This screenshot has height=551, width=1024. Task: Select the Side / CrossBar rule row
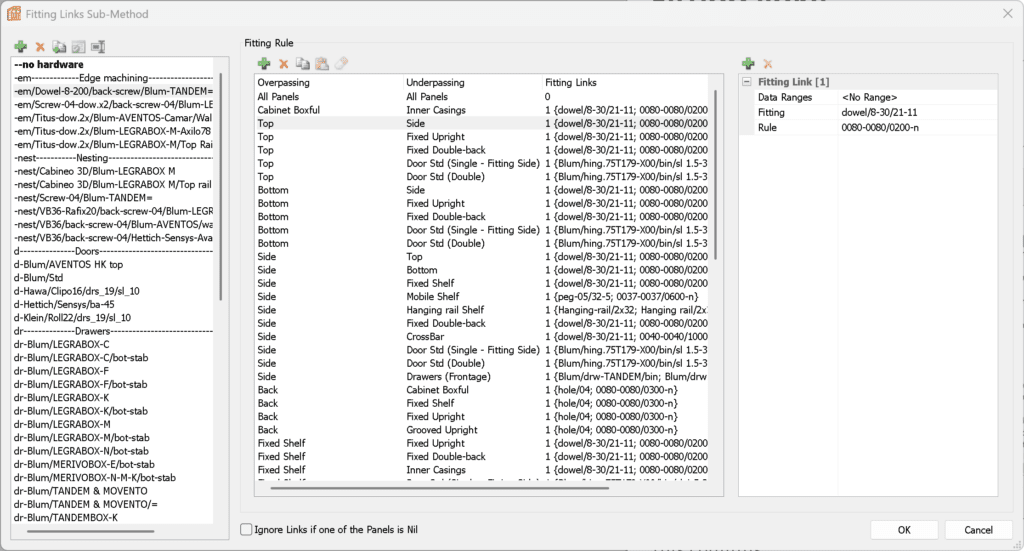click(481, 336)
